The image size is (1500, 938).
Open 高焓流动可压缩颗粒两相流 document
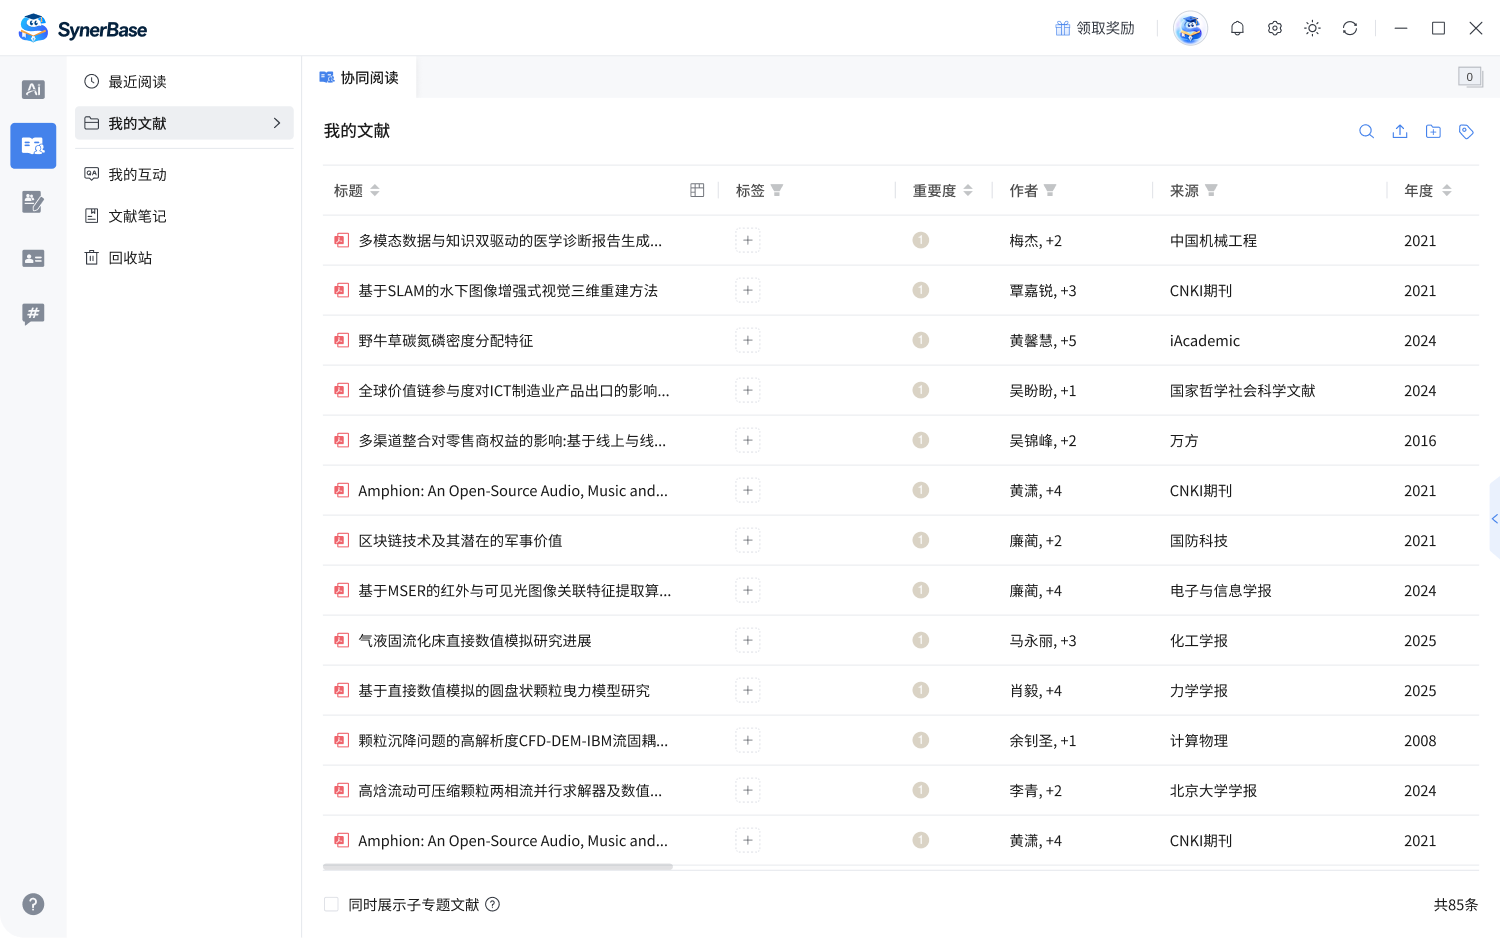tap(510, 790)
